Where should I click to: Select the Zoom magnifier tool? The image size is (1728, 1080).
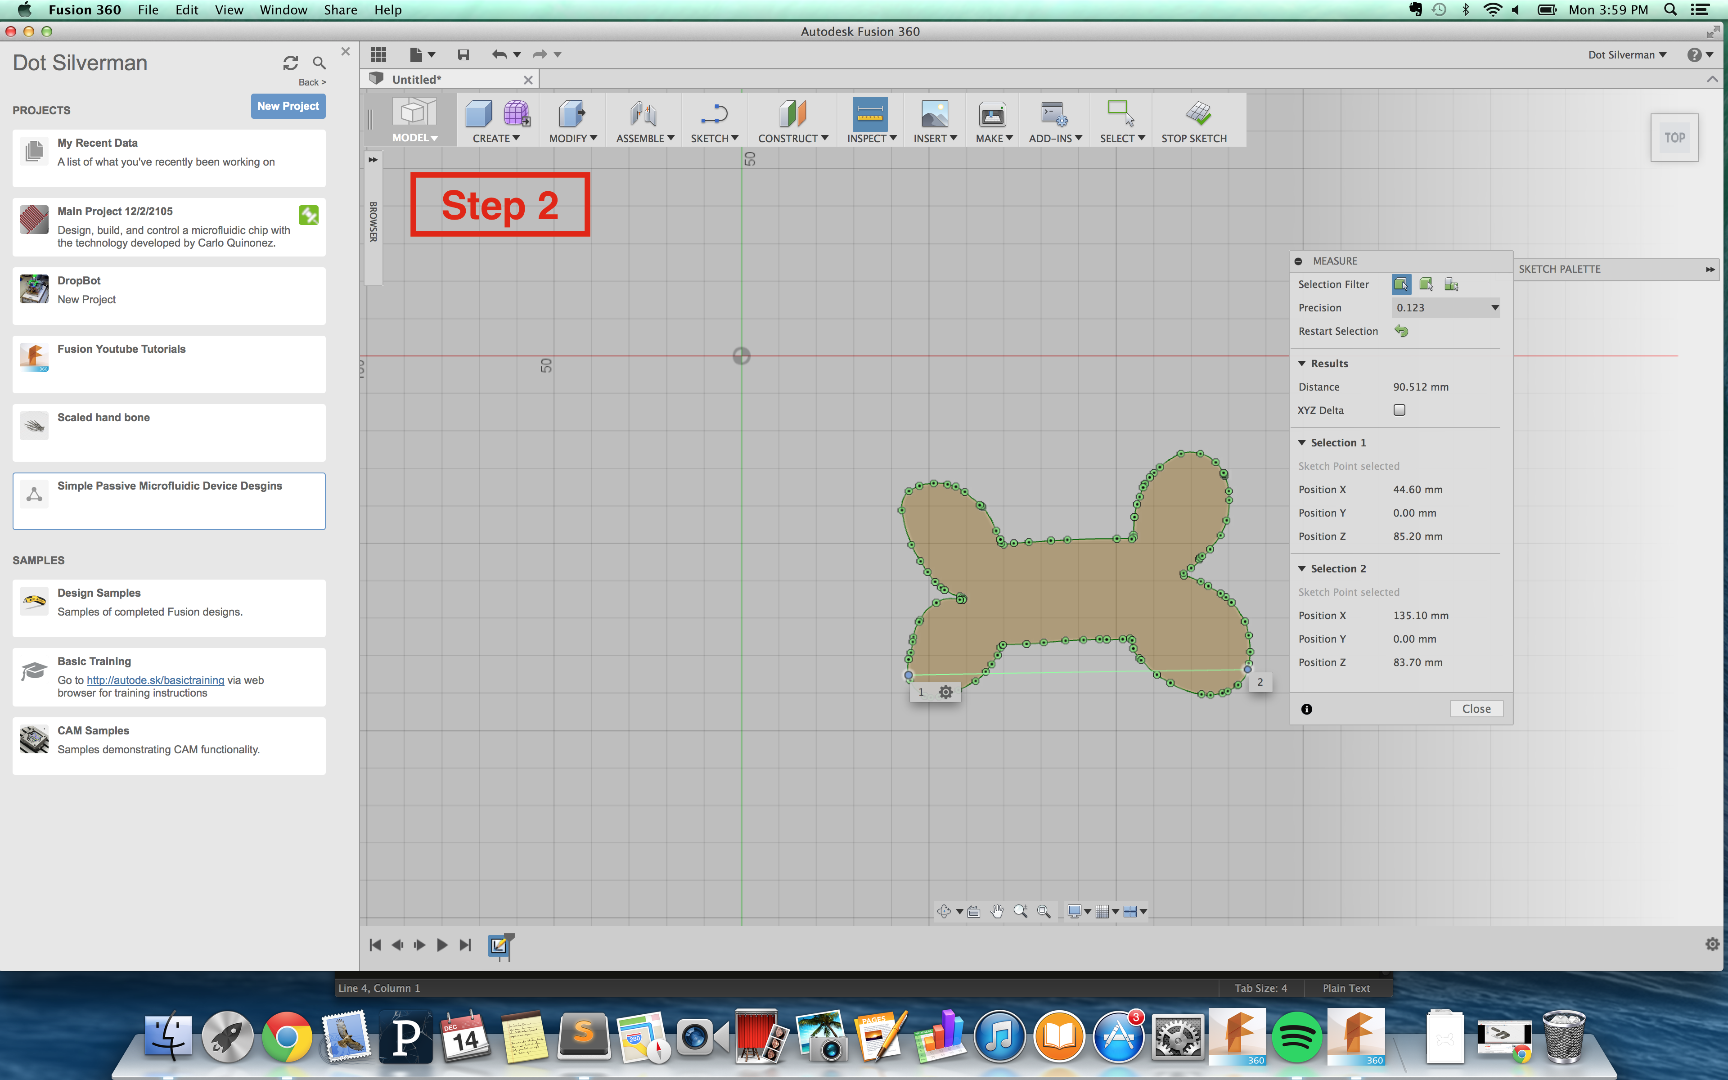[1020, 911]
